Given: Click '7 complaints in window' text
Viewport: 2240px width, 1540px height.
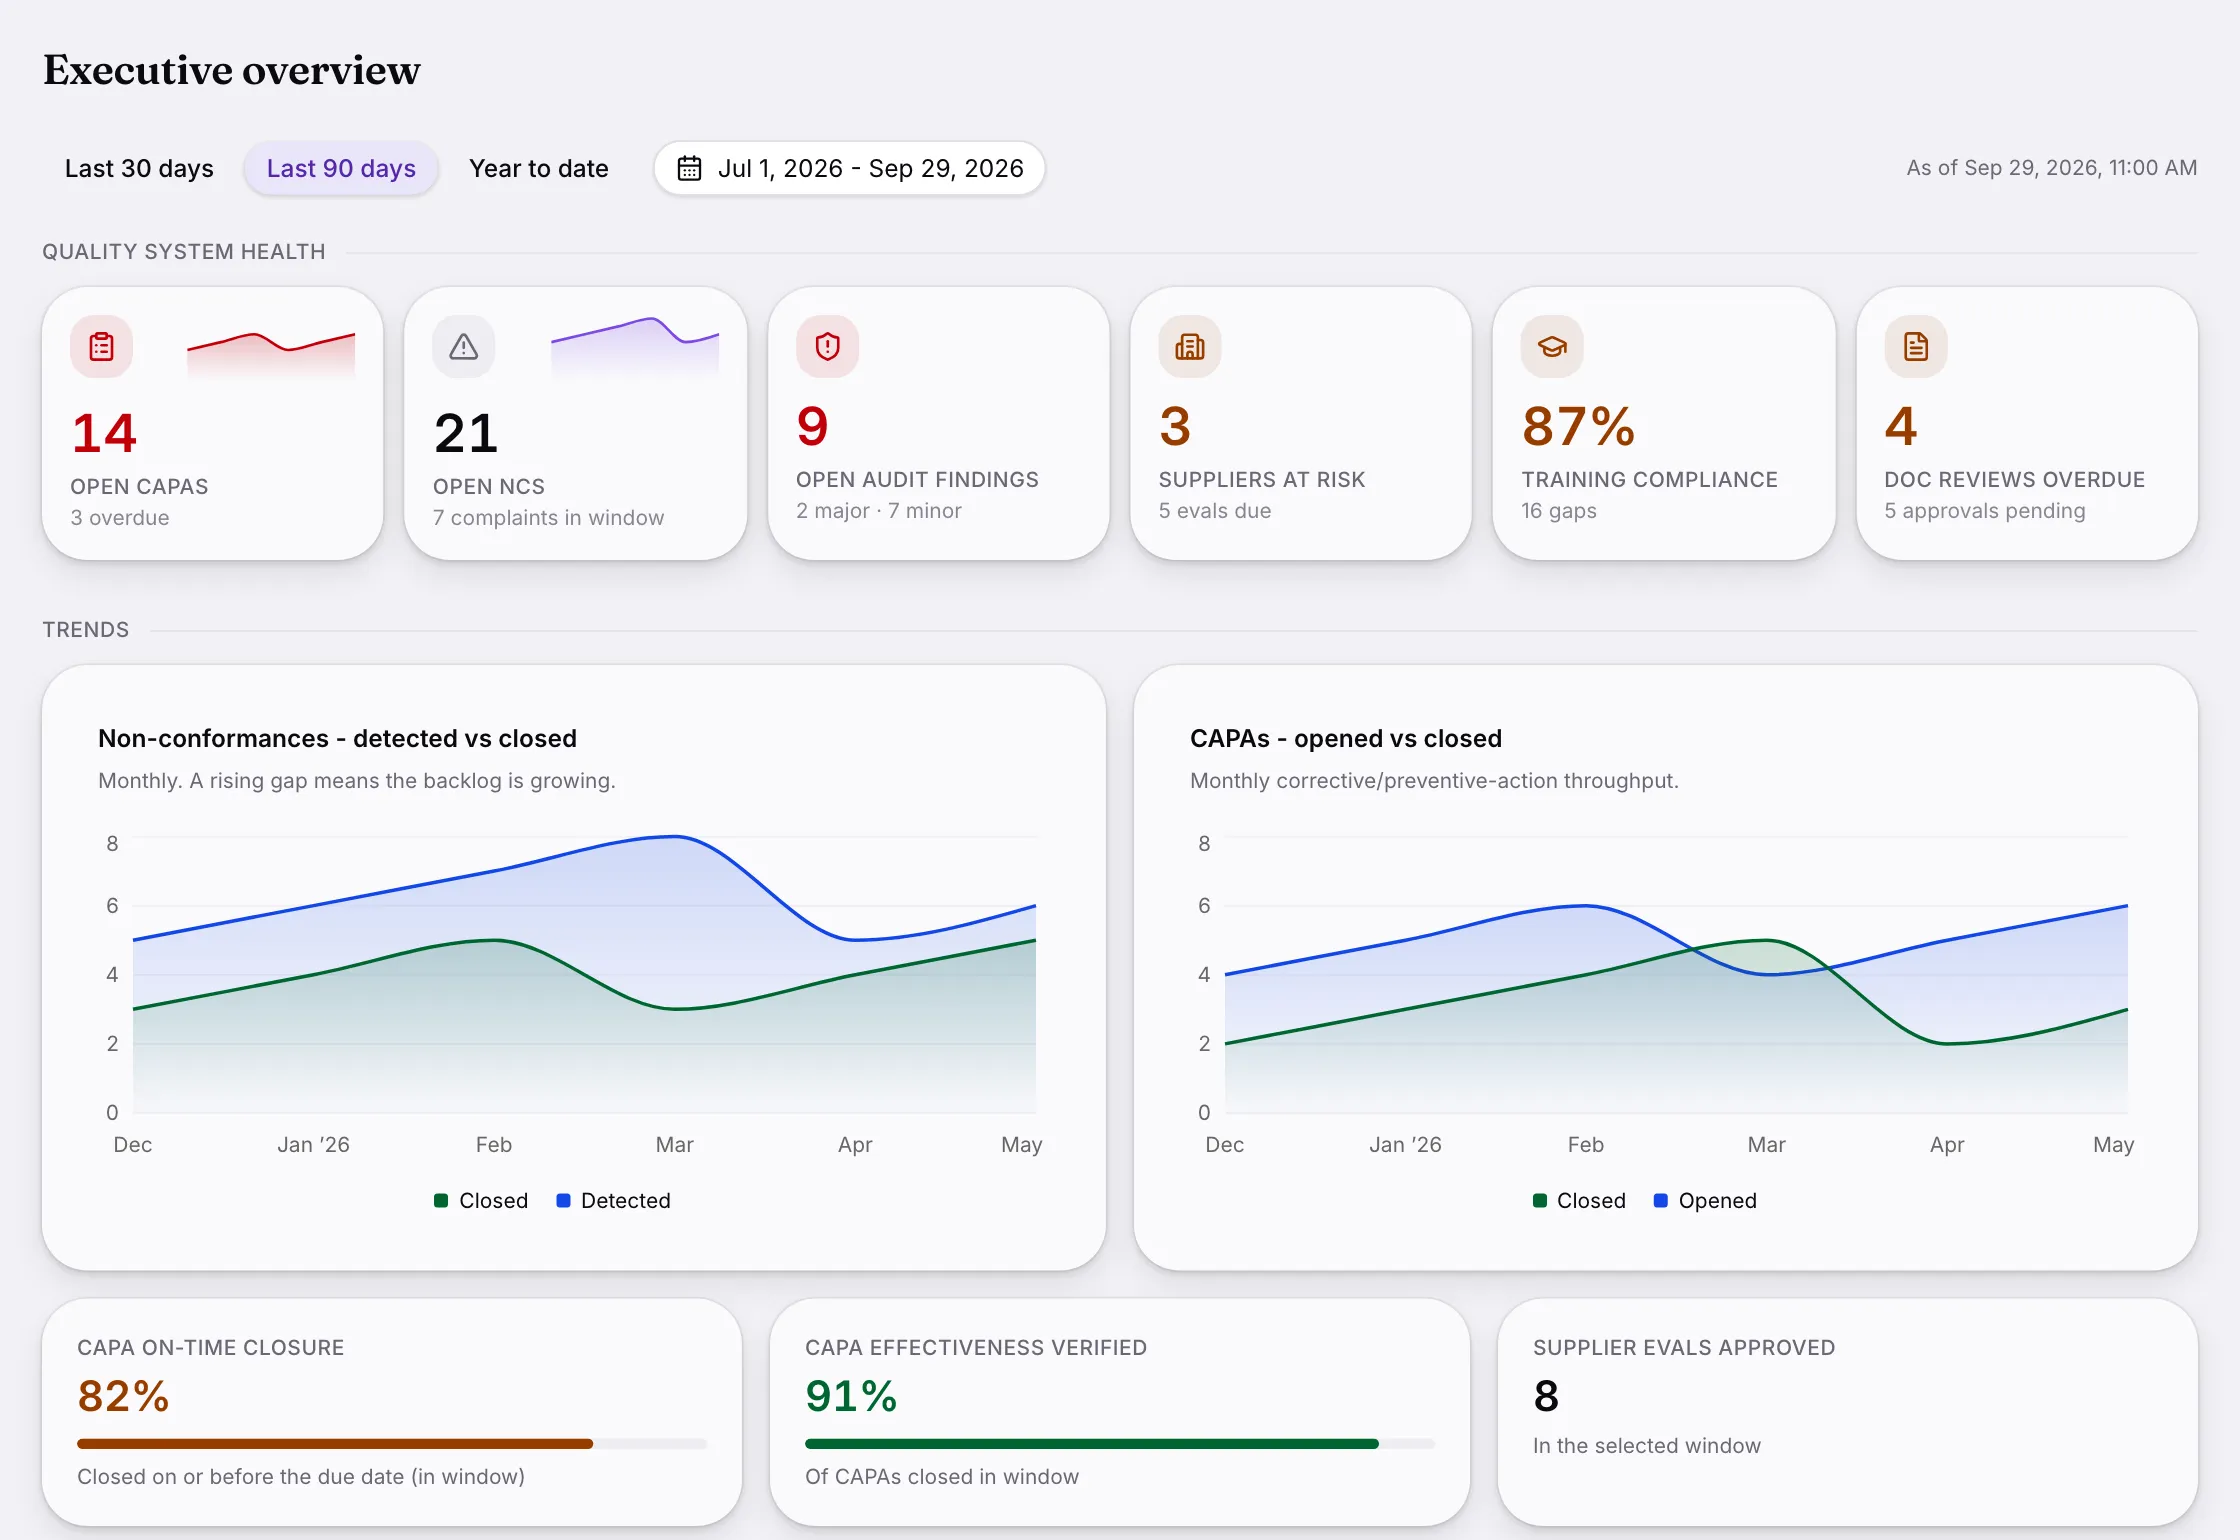Looking at the screenshot, I should click(548, 517).
